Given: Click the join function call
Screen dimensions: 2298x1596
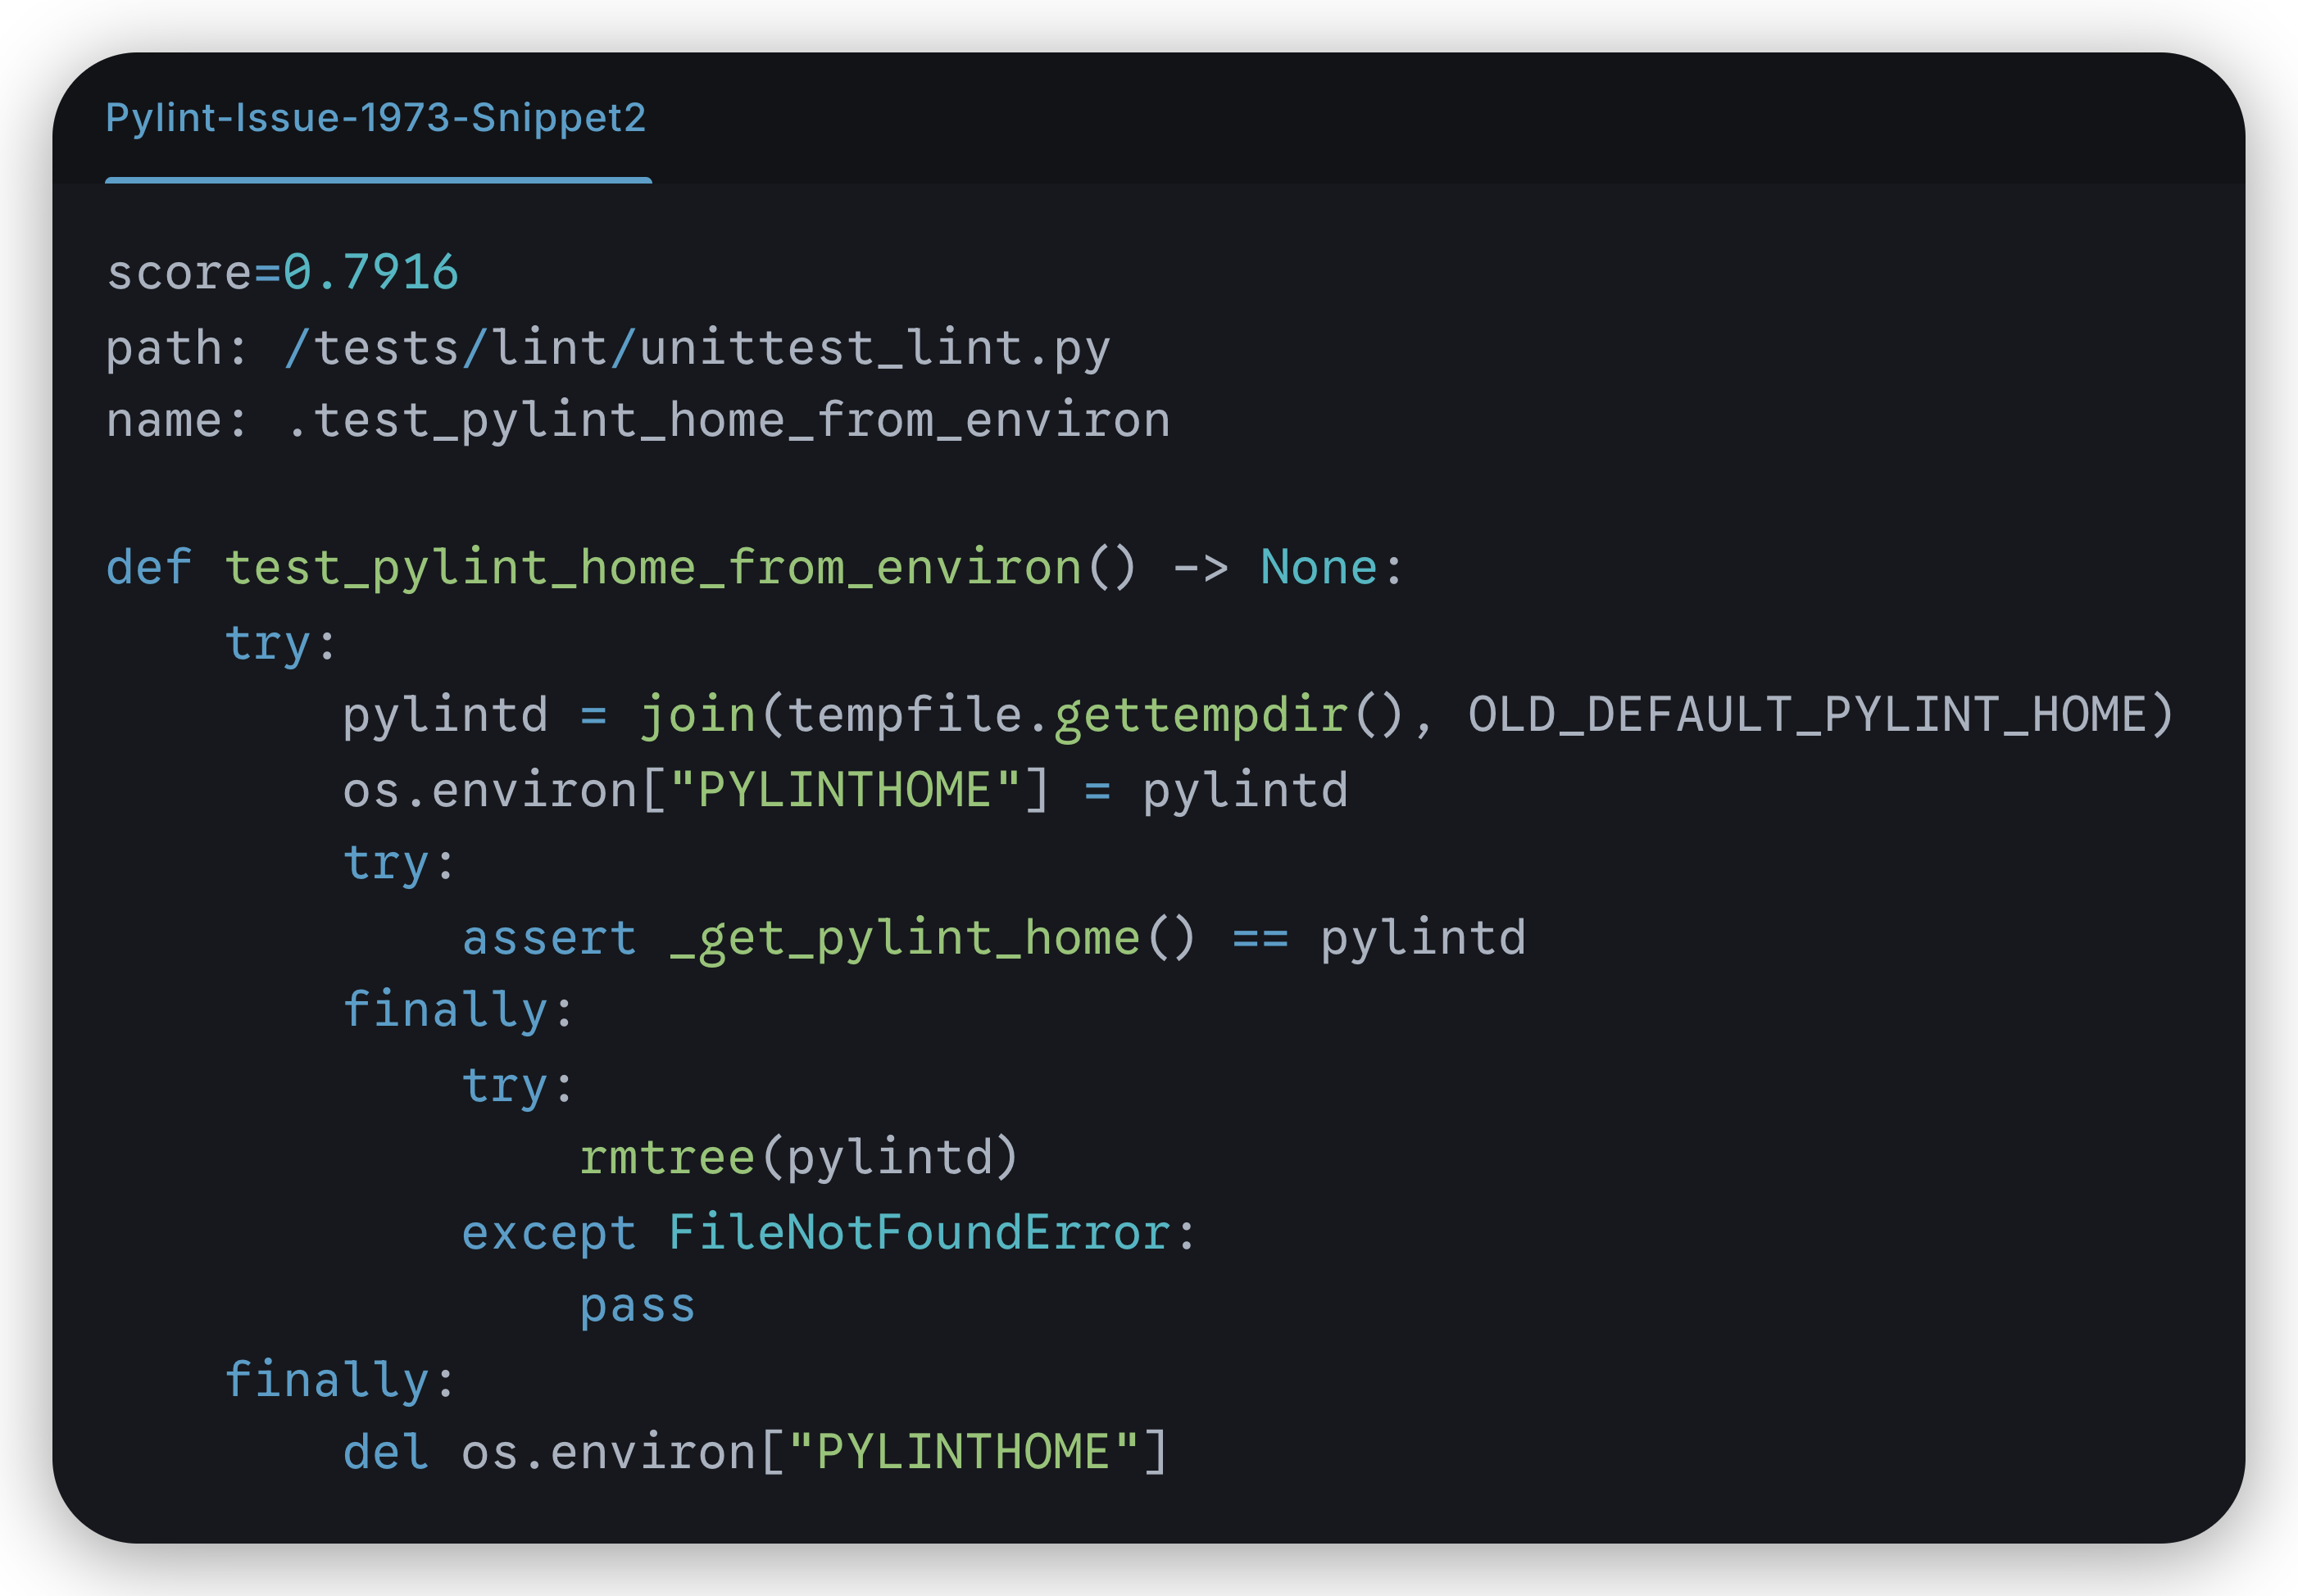Looking at the screenshot, I should tap(697, 715).
